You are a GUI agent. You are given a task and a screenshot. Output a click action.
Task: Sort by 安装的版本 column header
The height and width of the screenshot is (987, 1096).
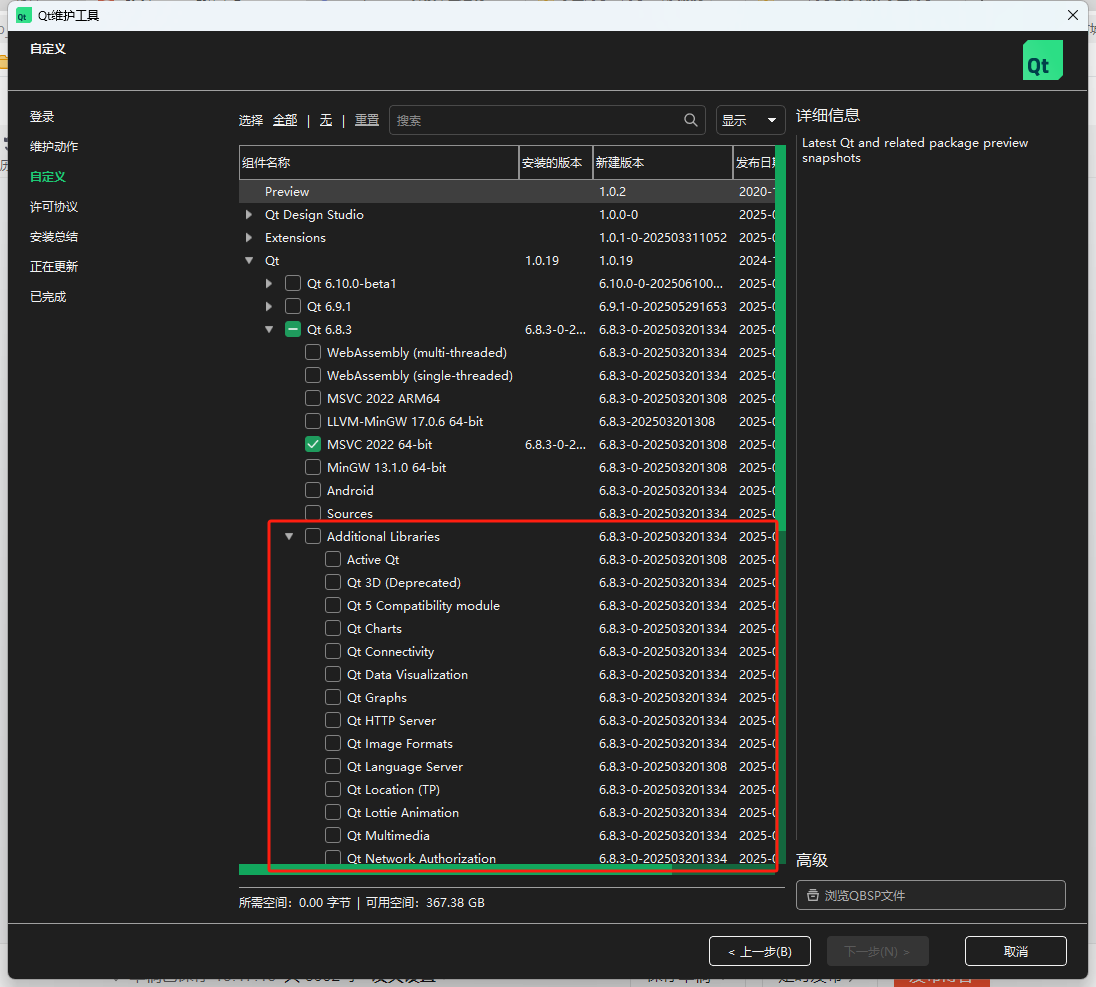[556, 163]
